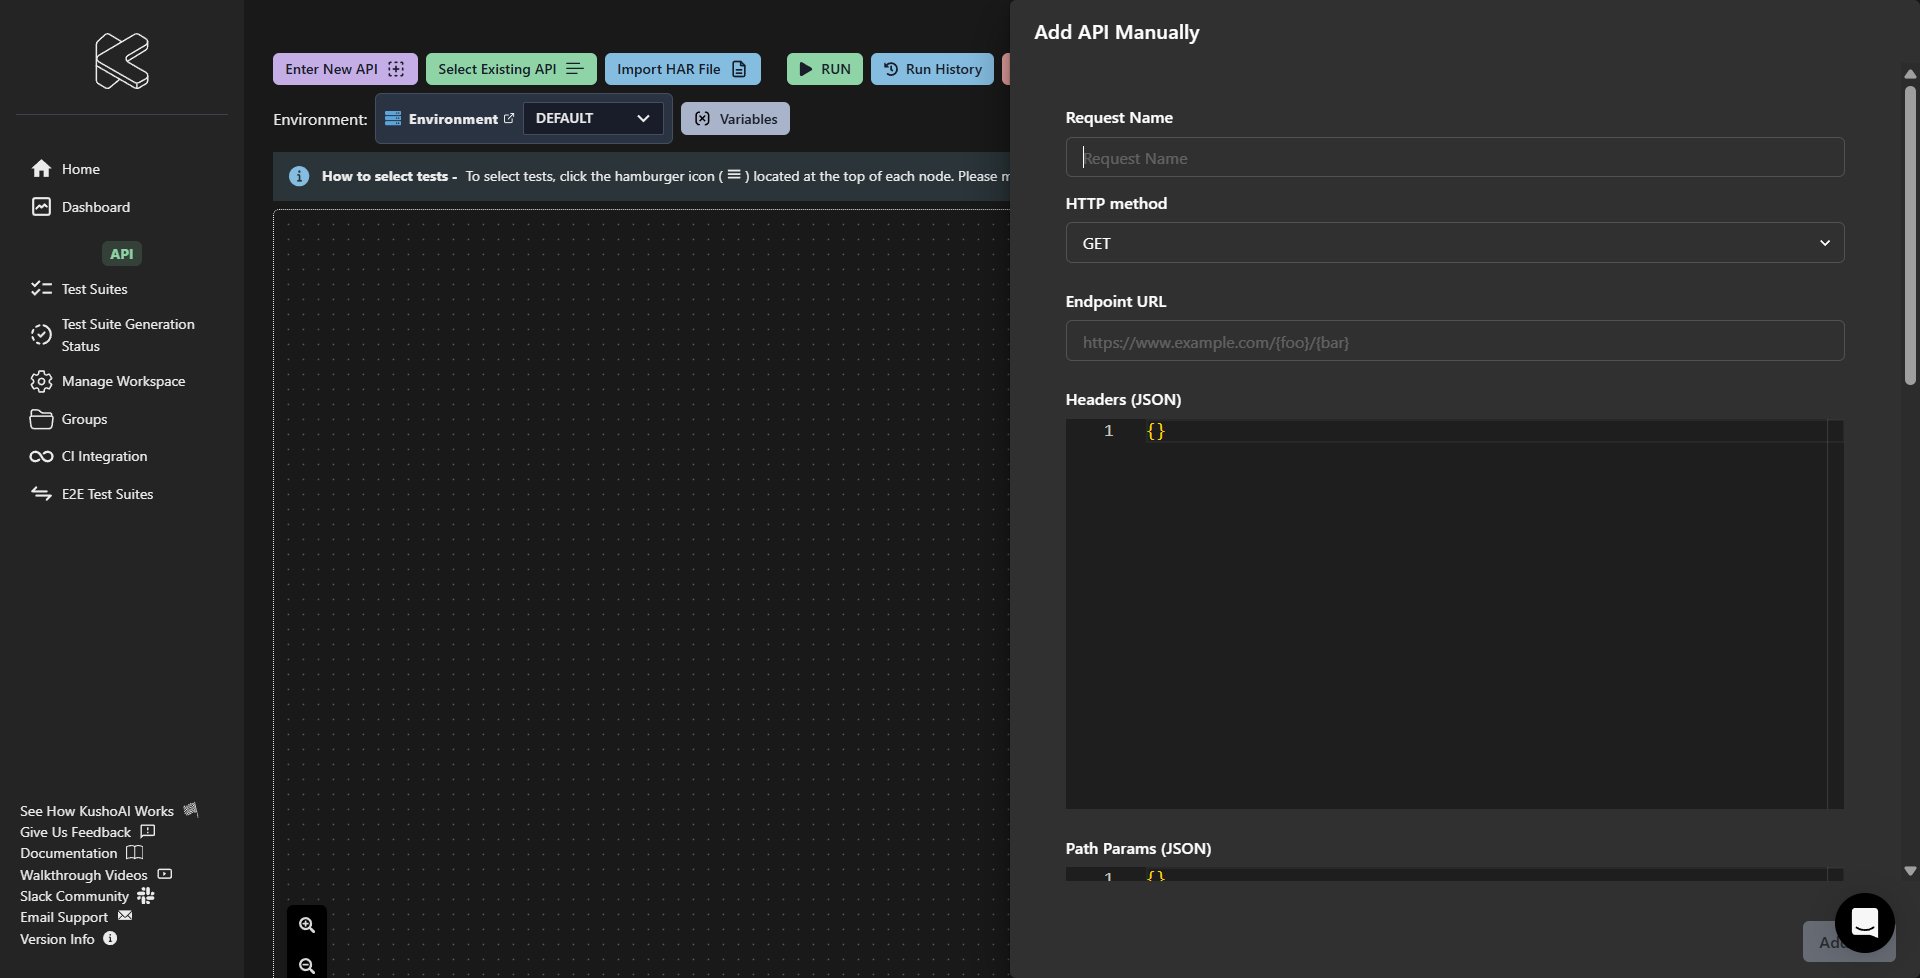The width and height of the screenshot is (1920, 978).
Task: Open the chat support bubble icon
Action: (1864, 923)
